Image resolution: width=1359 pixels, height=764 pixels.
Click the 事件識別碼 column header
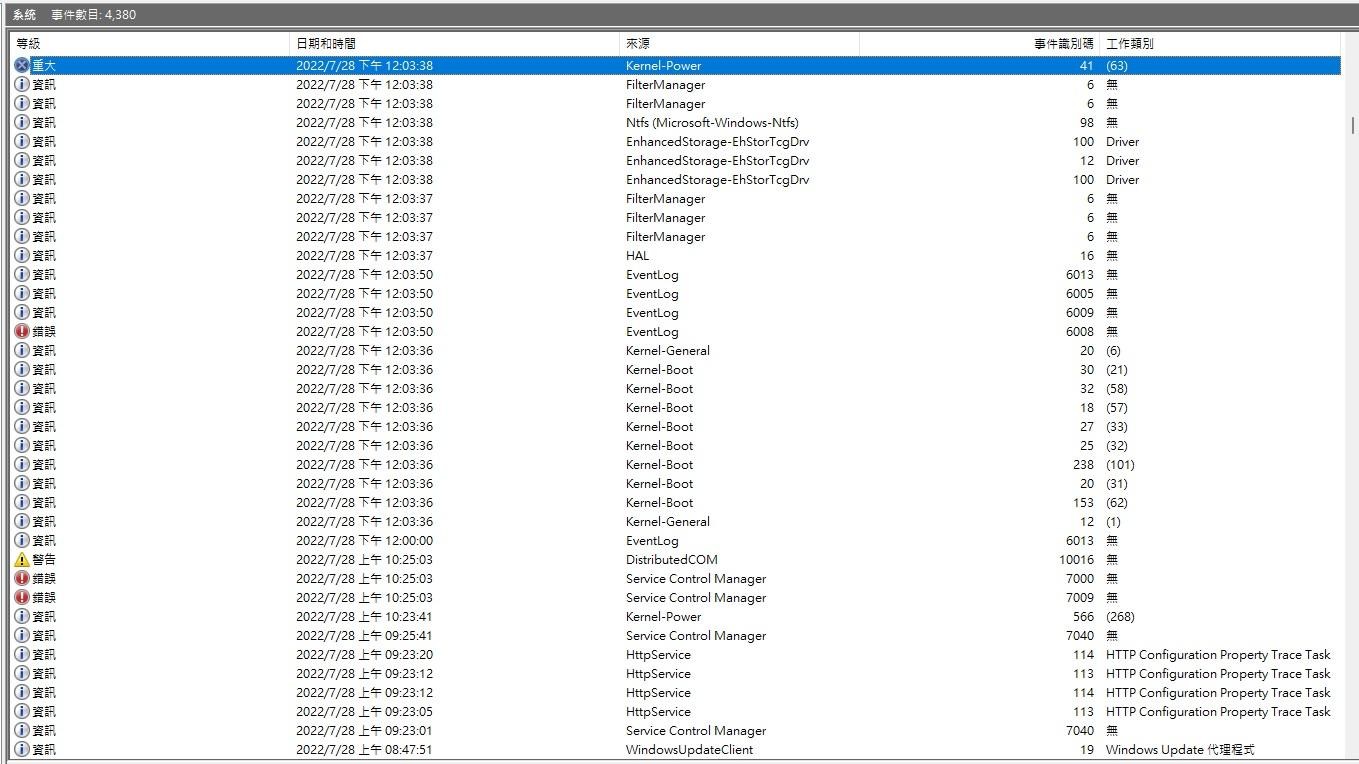1064,44
